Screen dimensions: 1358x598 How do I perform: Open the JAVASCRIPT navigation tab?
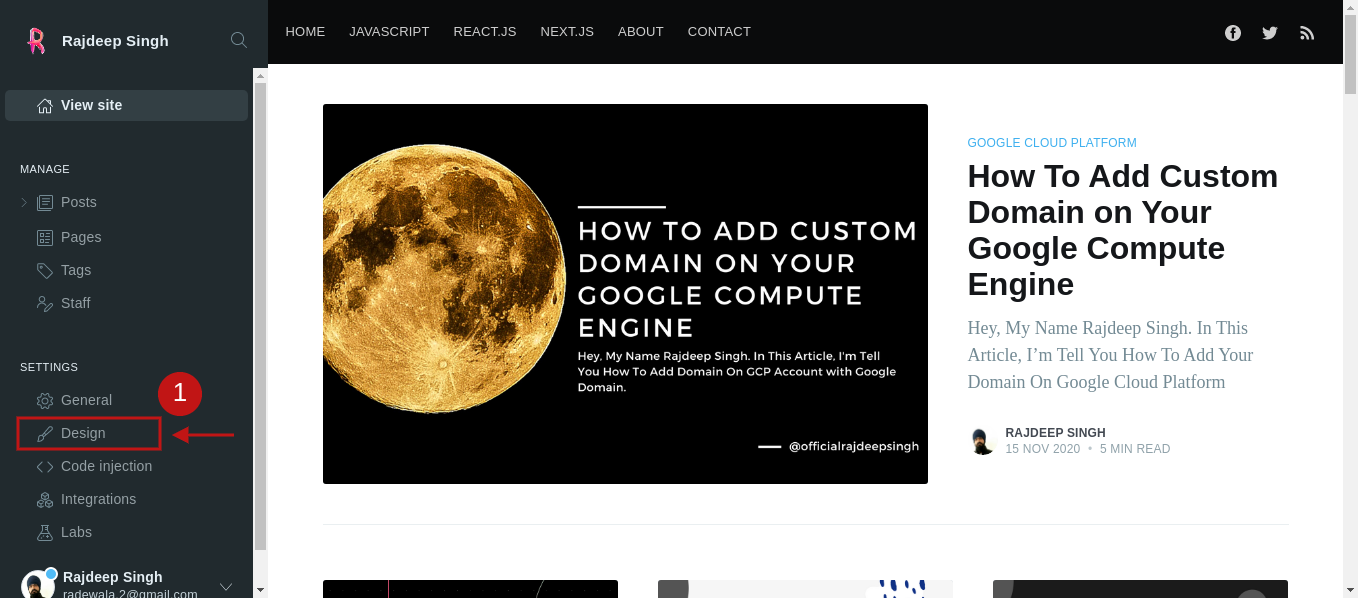point(389,32)
